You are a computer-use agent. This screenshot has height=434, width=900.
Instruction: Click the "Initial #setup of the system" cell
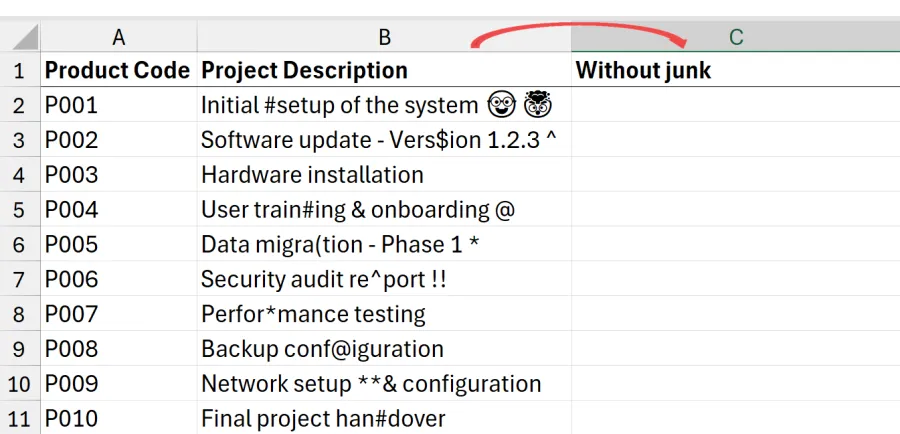click(384, 105)
